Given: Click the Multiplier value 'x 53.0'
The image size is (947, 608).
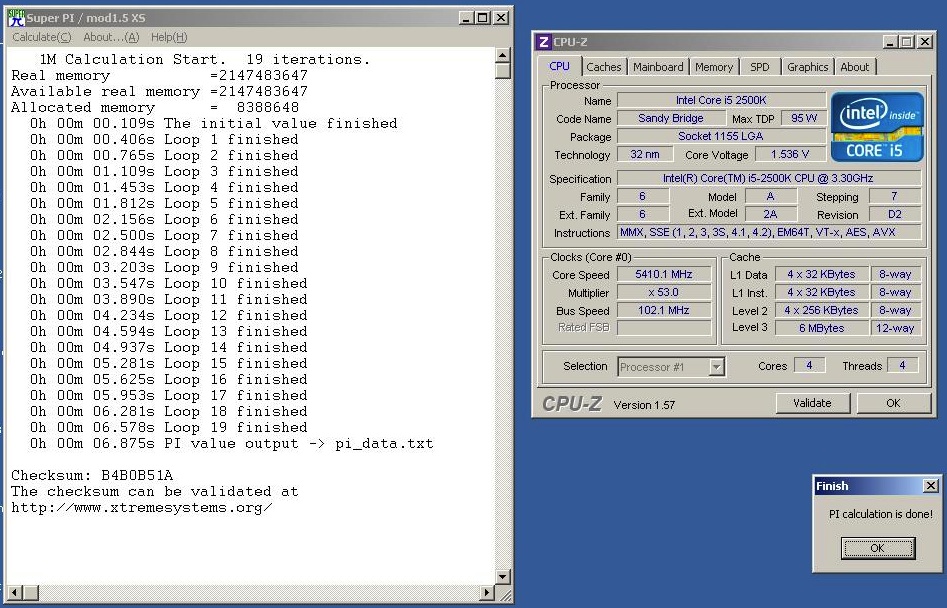Looking at the screenshot, I should tap(664, 293).
